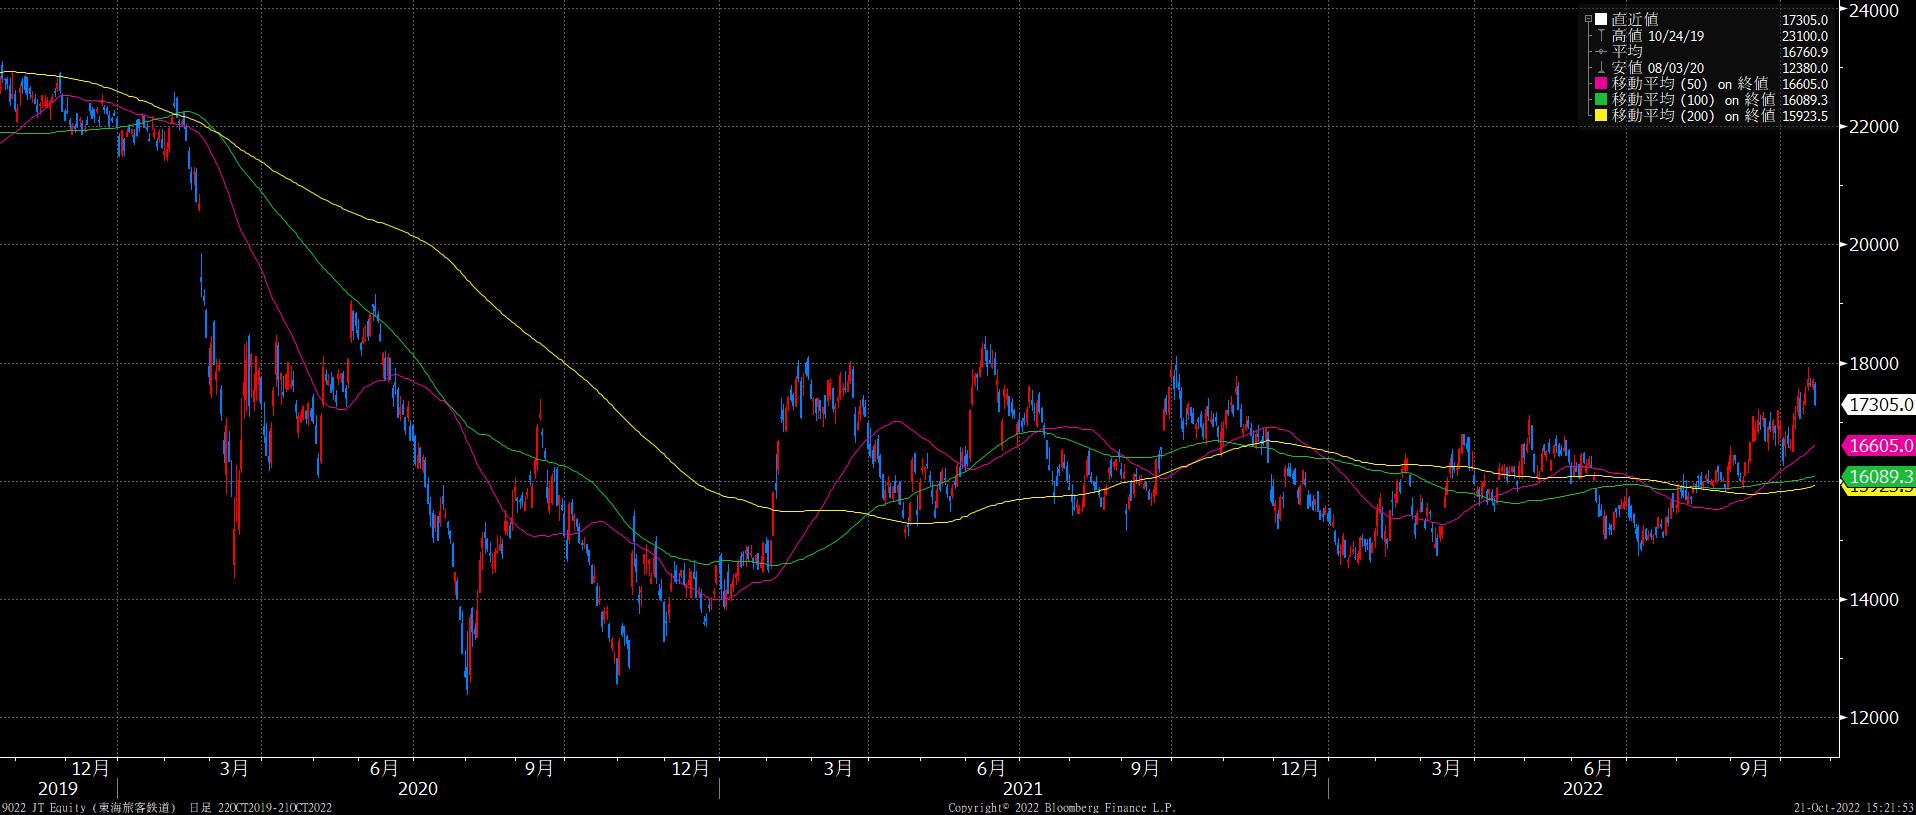The height and width of the screenshot is (815, 1916).
Task: Click the 高値 high marker icon in legend
Action: (1601, 35)
